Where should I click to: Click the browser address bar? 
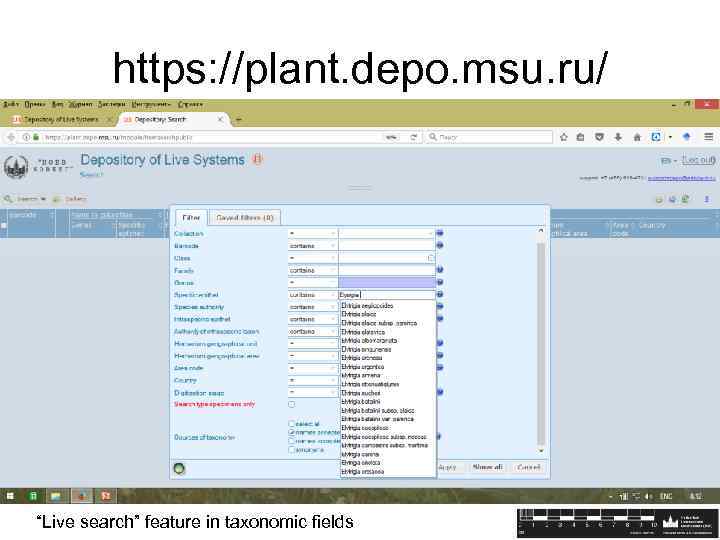(x=211, y=137)
